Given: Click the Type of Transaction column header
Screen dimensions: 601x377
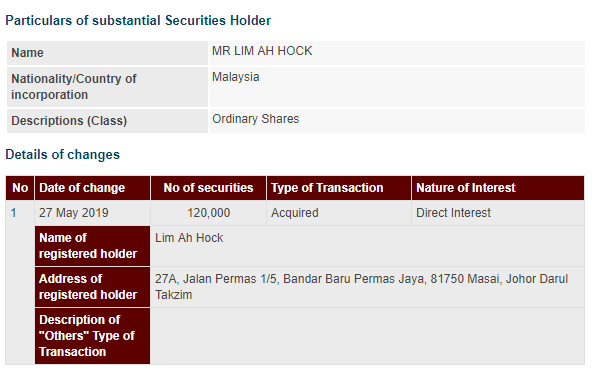Looking at the screenshot, I should (339, 188).
